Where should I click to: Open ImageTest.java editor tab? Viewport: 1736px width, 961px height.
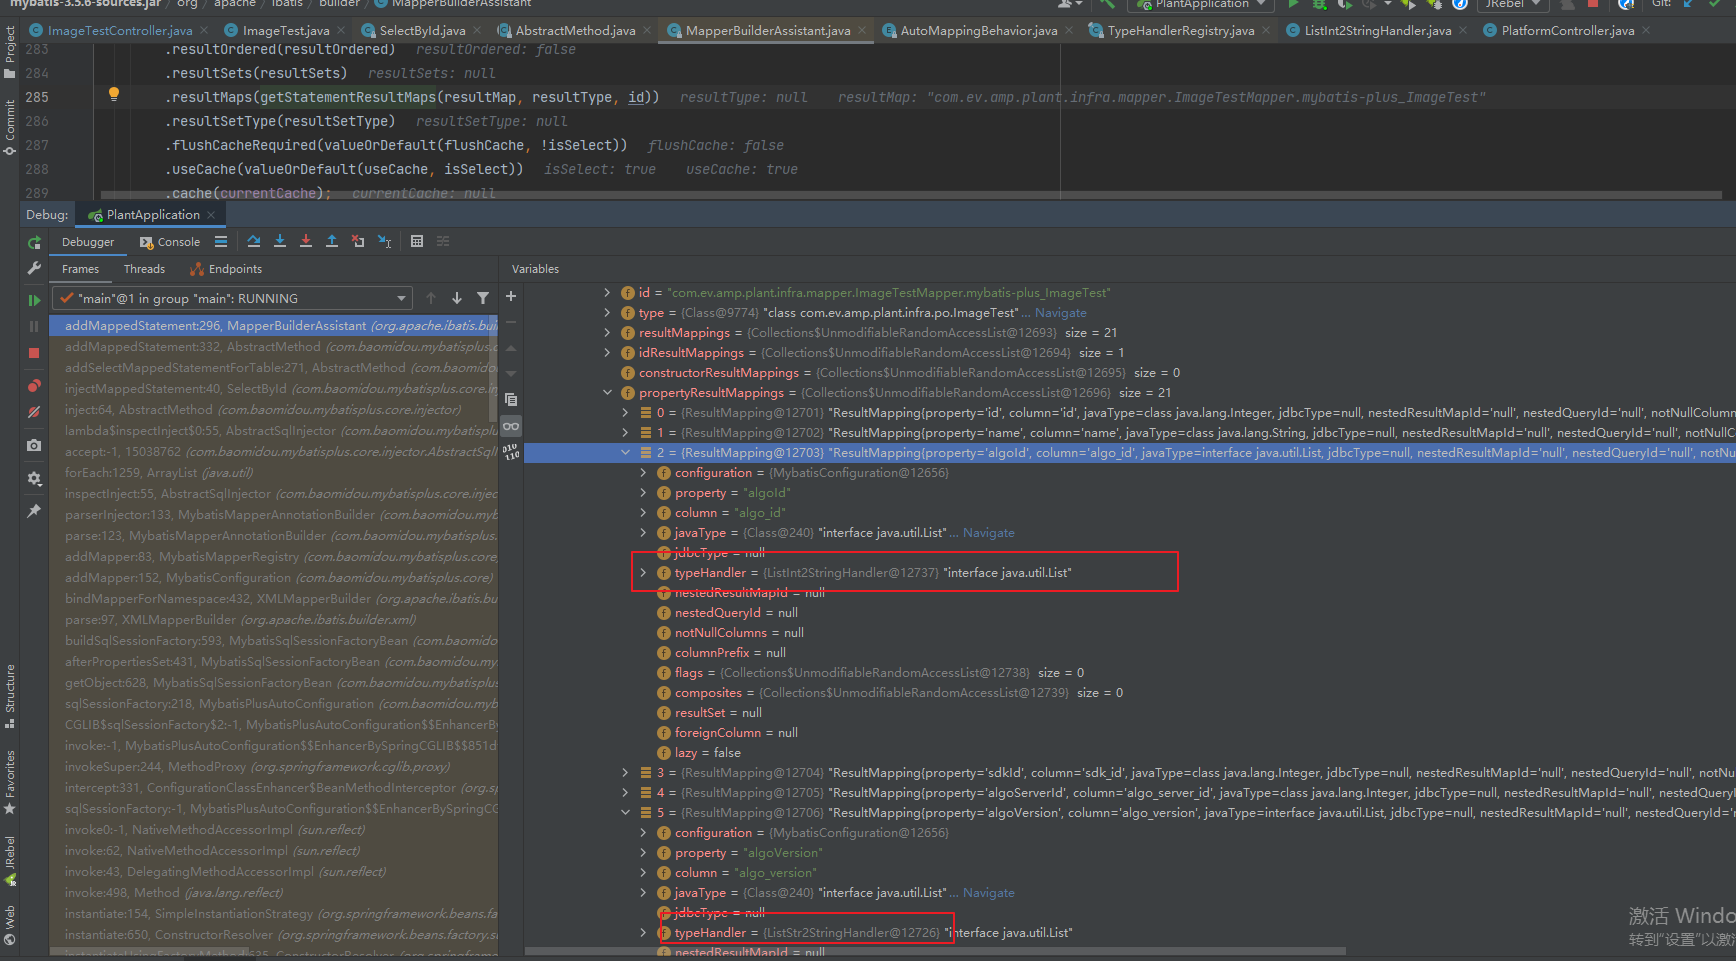click(x=285, y=31)
